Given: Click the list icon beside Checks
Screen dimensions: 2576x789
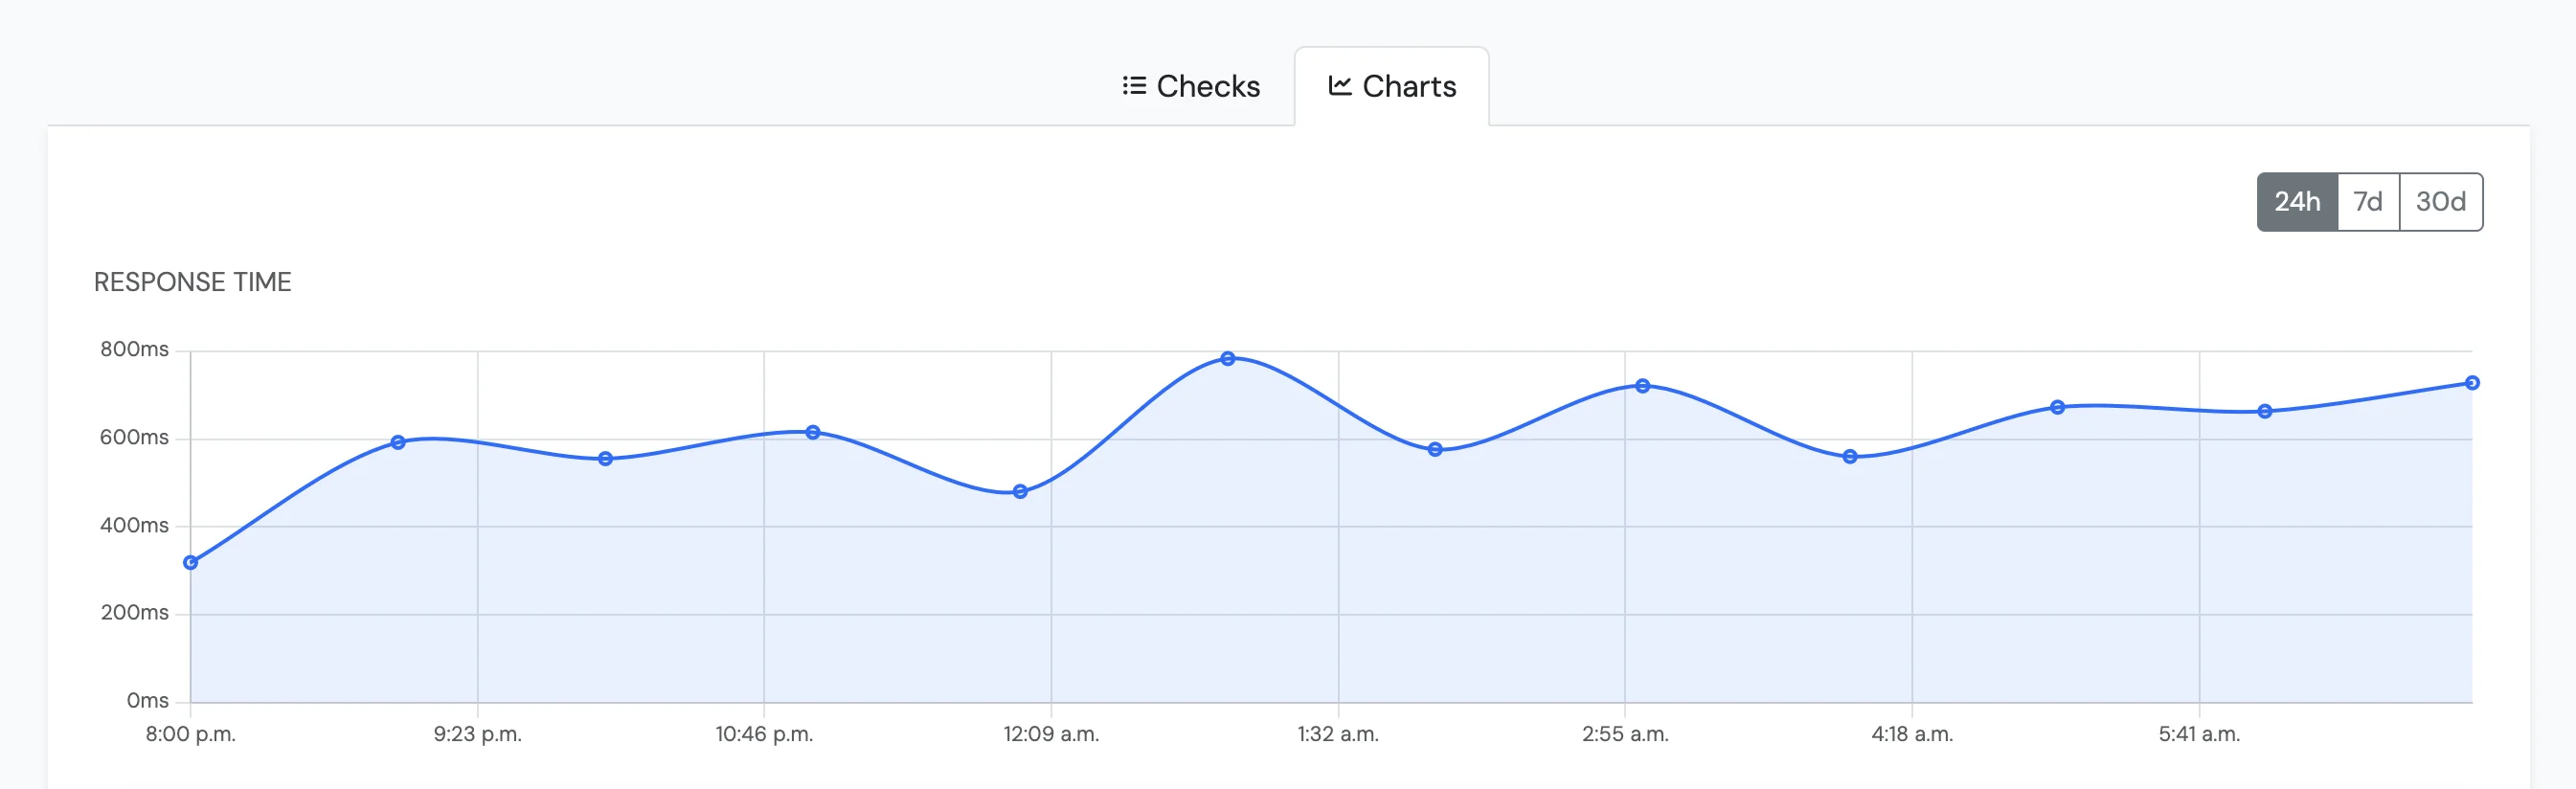Looking at the screenshot, I should coord(1134,86).
